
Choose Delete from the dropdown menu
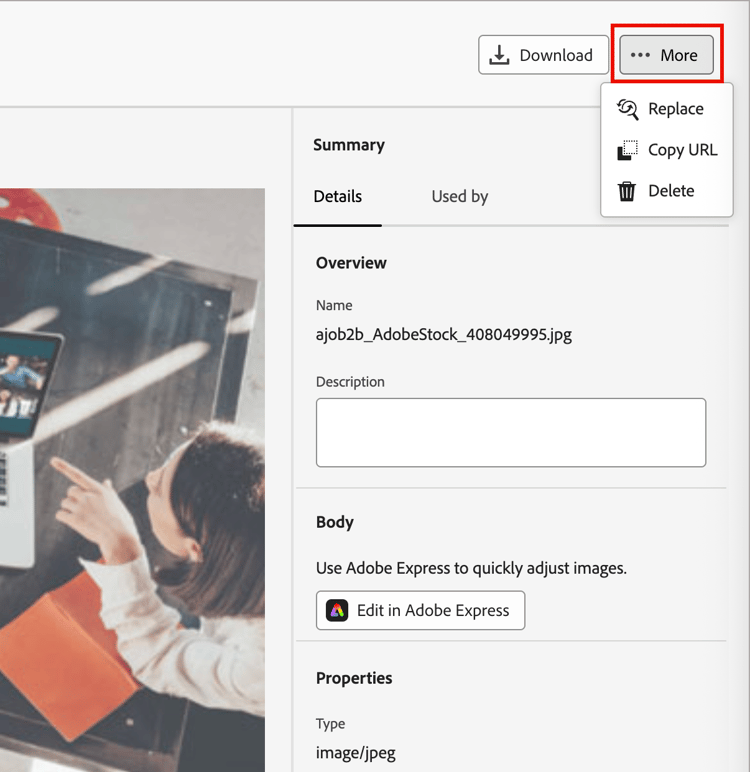coord(666,191)
